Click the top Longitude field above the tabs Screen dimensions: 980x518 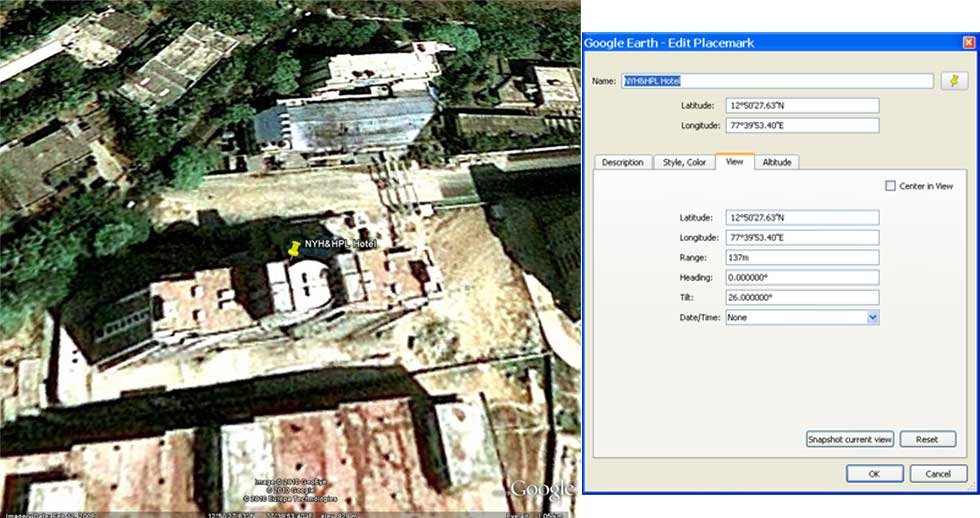pyautogui.click(x=802, y=126)
